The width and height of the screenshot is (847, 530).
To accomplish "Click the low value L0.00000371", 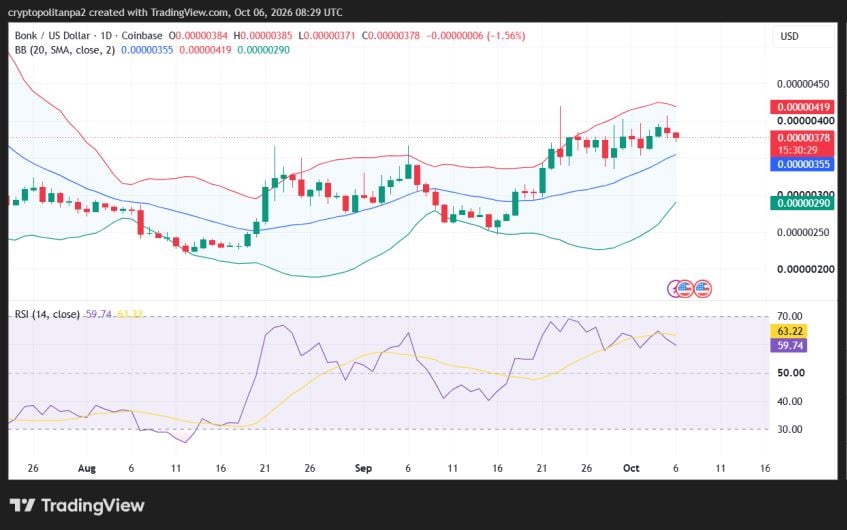I will click(327, 36).
